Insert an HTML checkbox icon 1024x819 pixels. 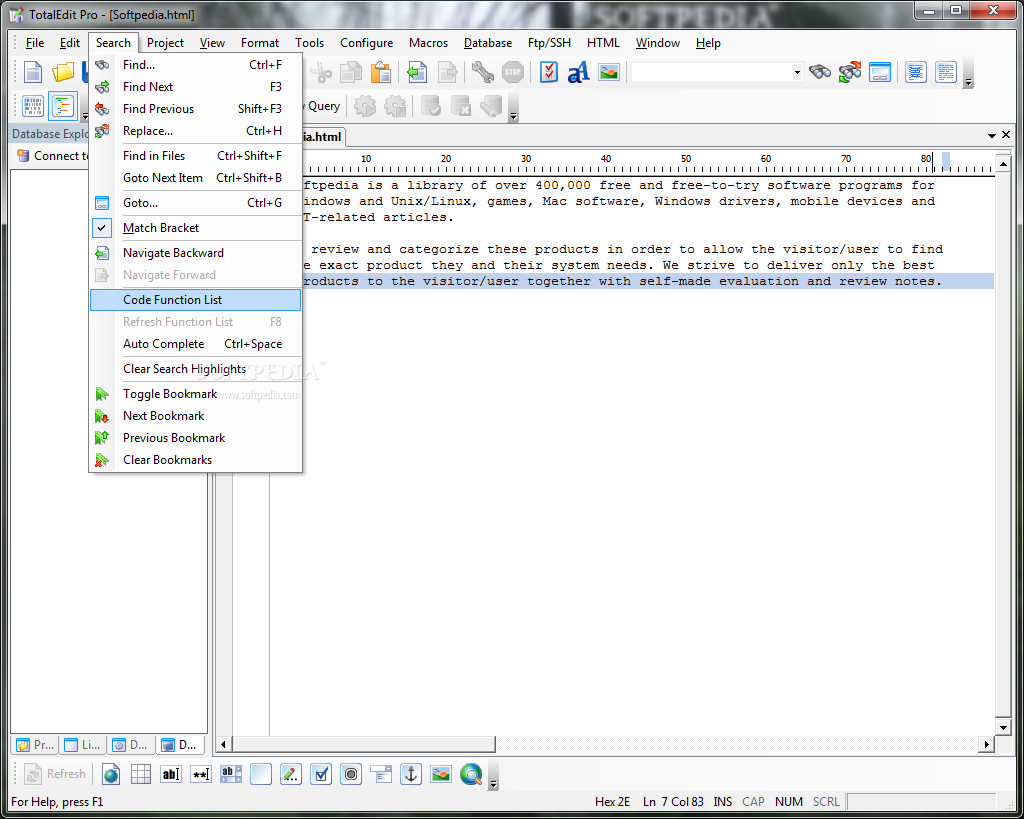(321, 774)
